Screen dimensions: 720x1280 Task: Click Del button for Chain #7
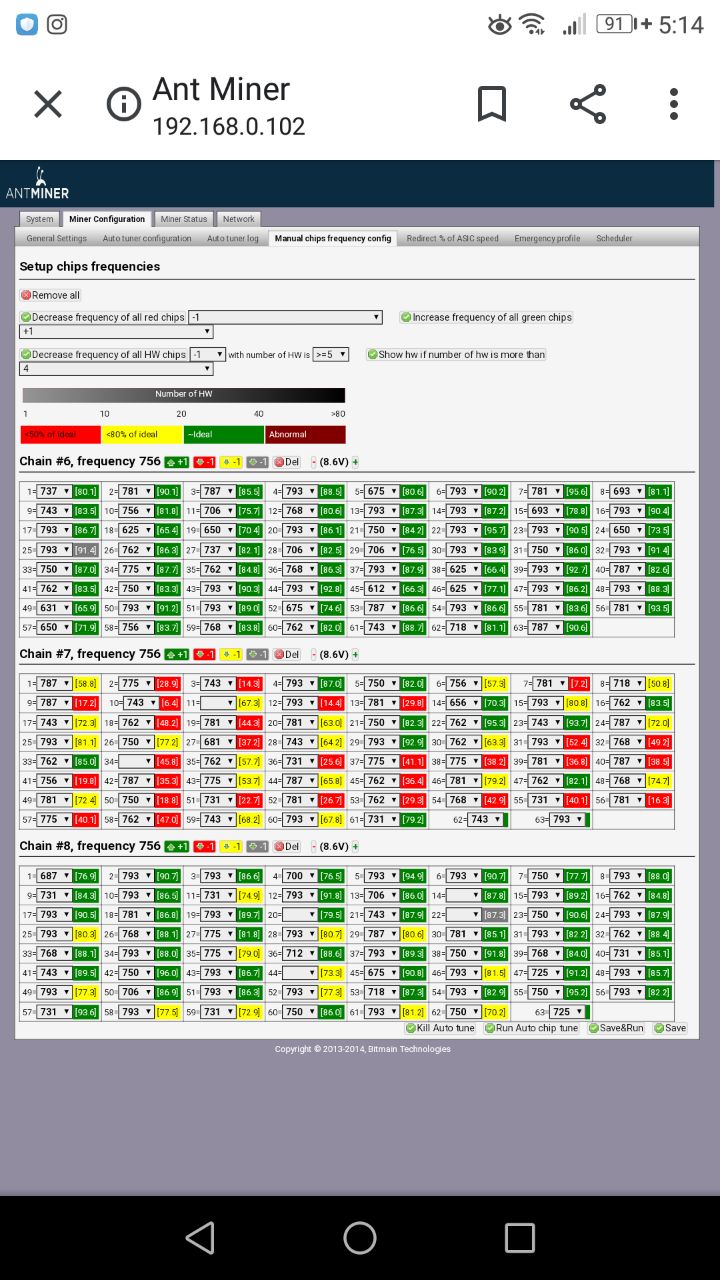coord(287,654)
